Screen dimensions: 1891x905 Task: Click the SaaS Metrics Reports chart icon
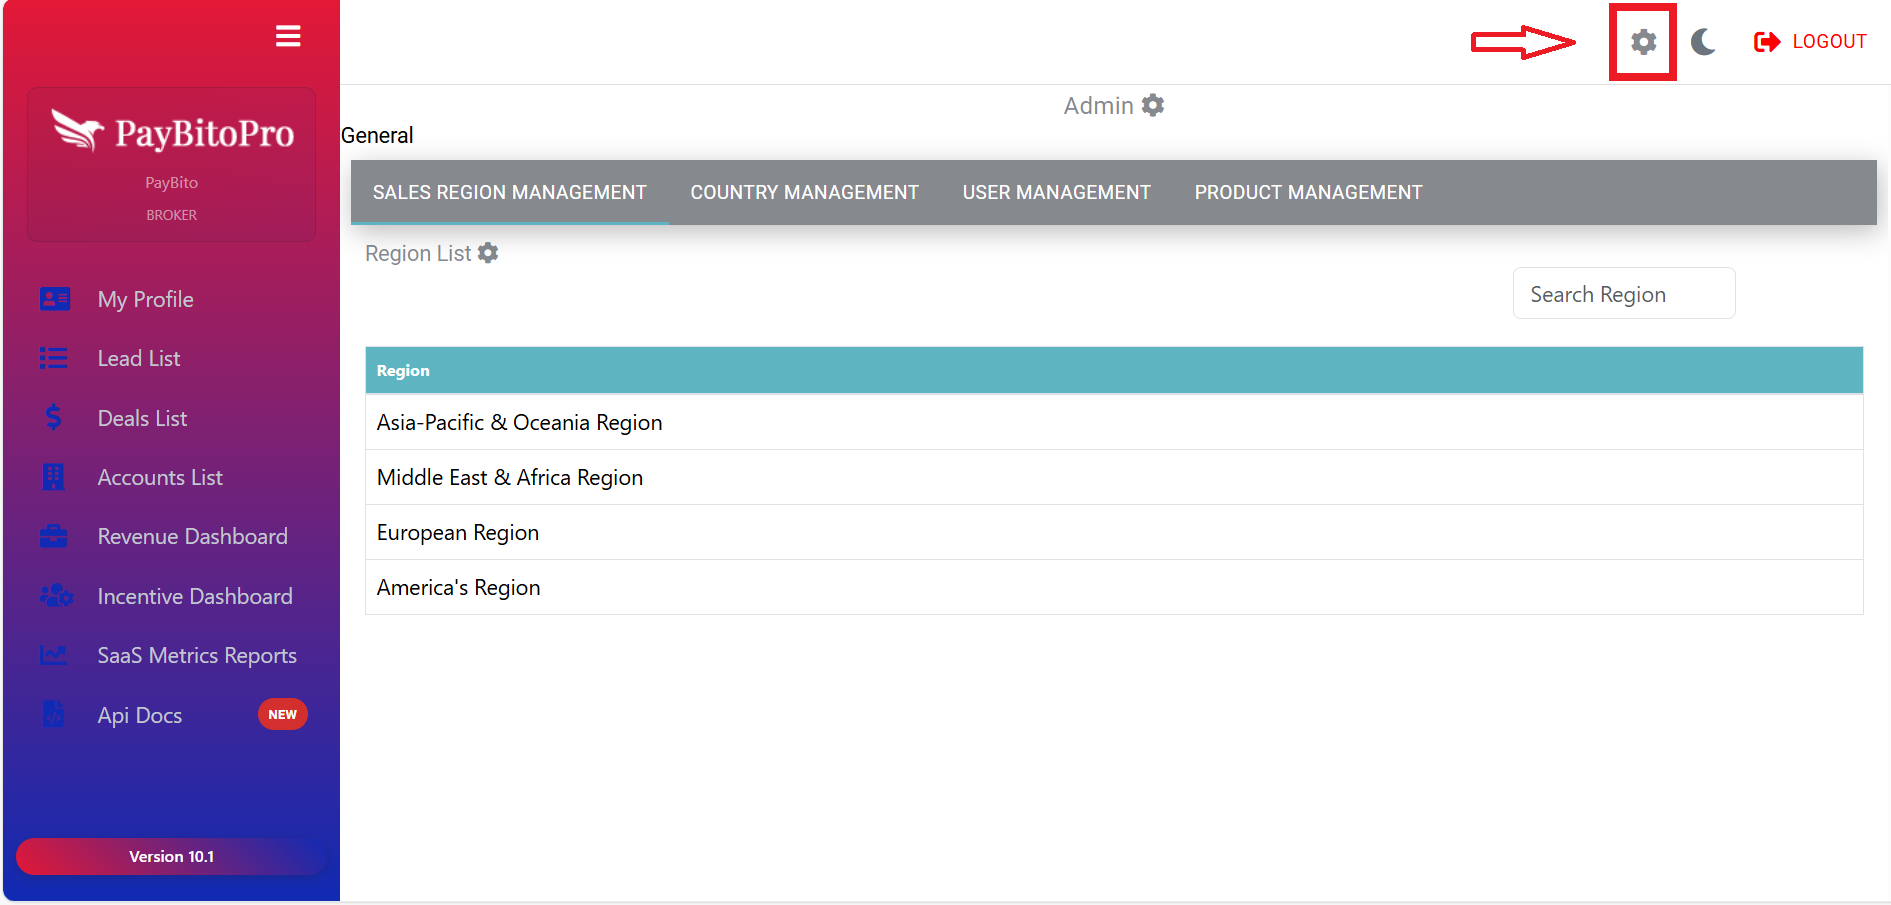click(54, 656)
